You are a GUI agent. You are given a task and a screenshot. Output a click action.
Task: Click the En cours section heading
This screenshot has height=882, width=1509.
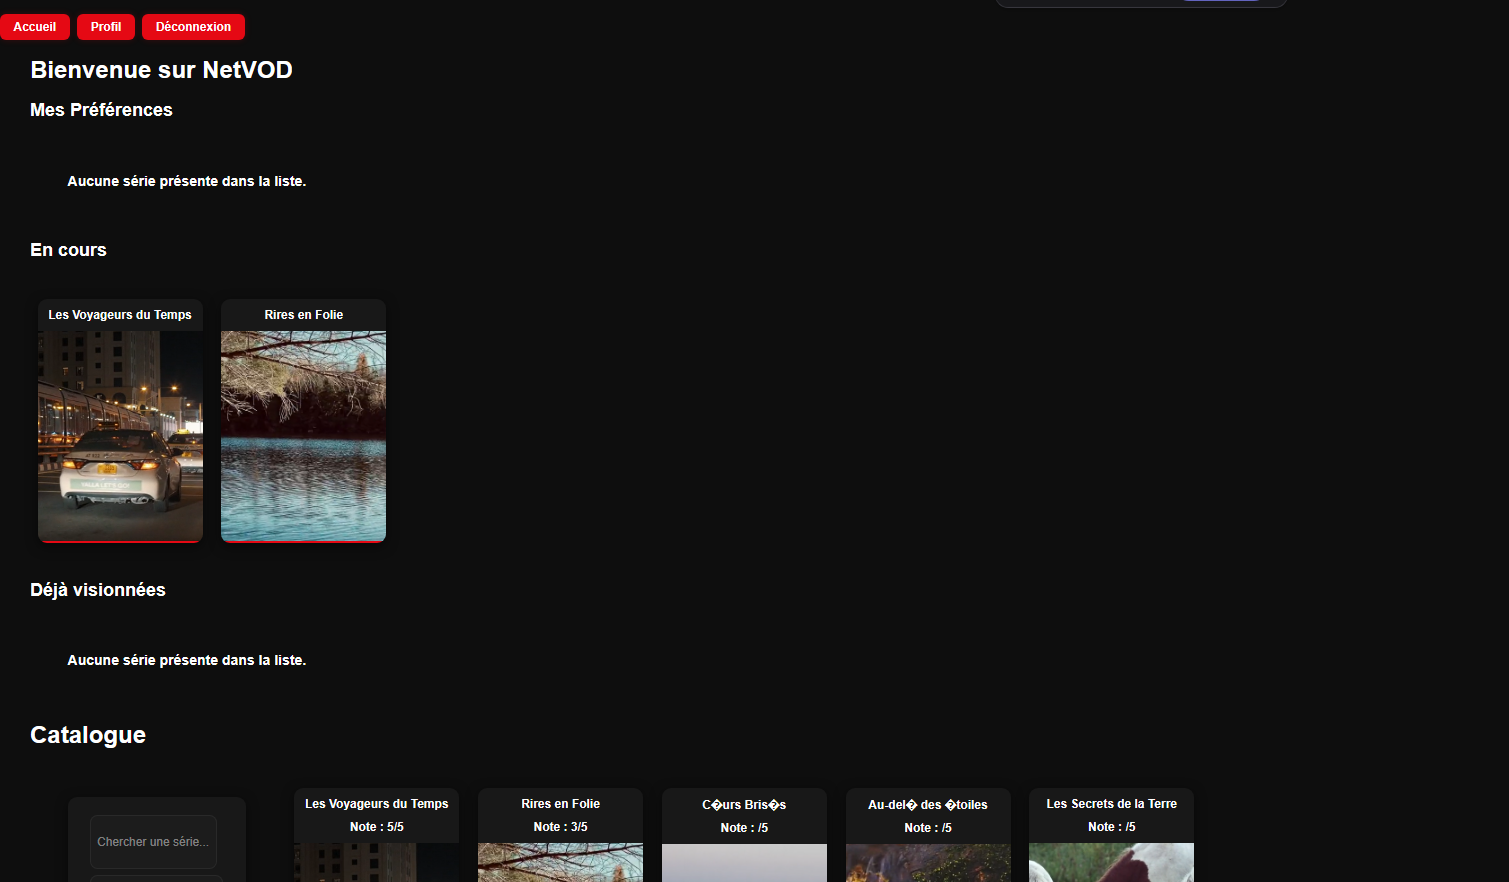coord(68,250)
